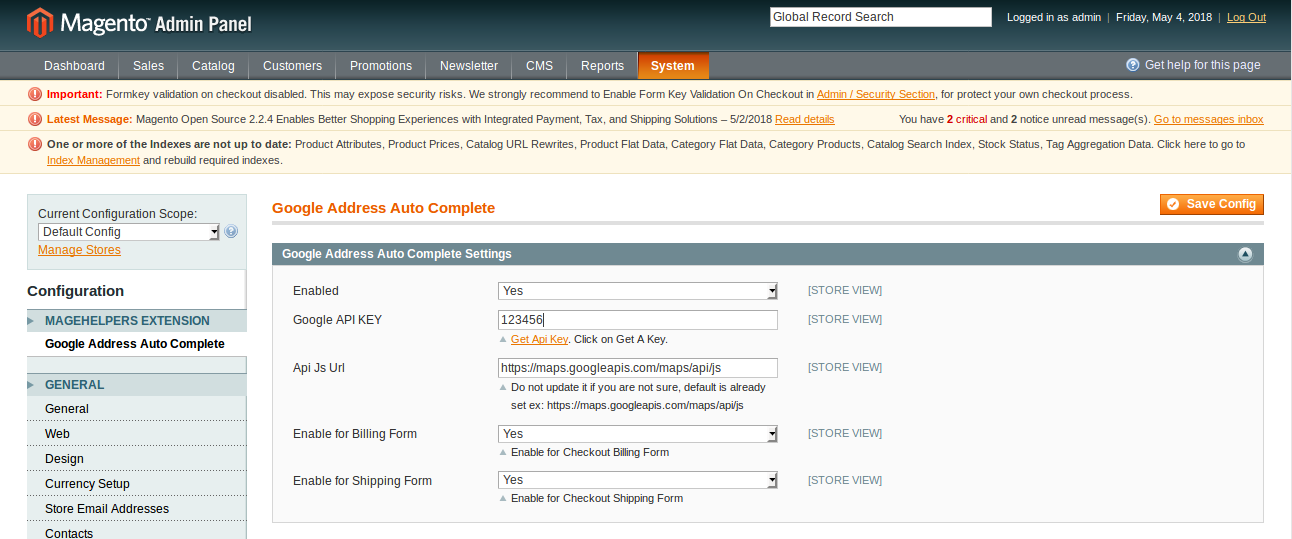Collapse the MAGEHELPERS EXTENSION sidebar group
The image size is (1292, 539).
coord(127,321)
